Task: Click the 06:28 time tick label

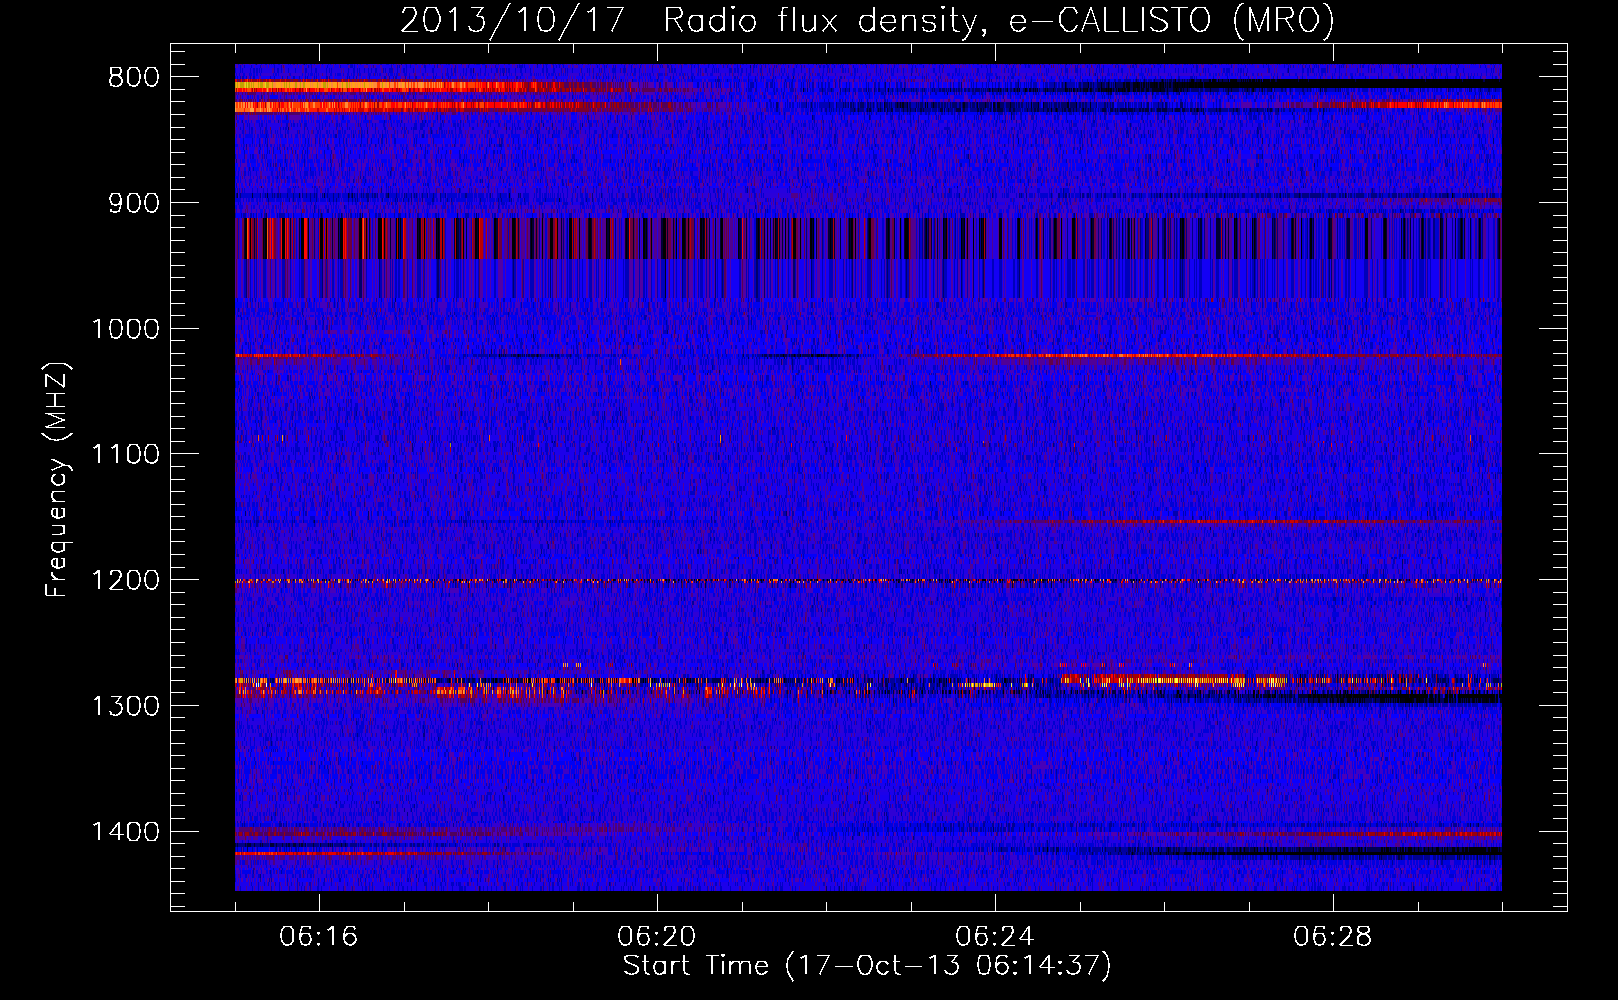Action: (1333, 937)
